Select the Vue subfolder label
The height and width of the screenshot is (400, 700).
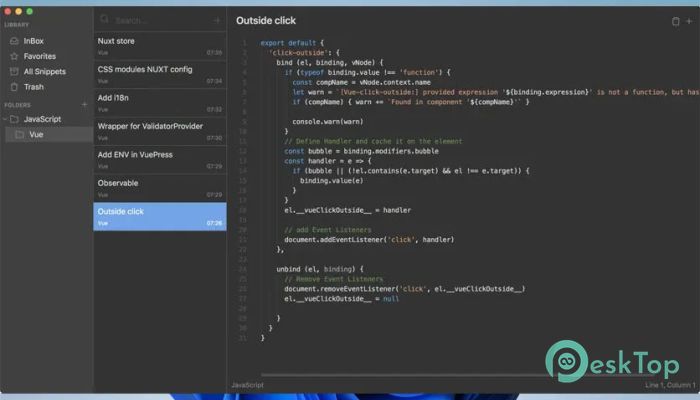click(36, 134)
